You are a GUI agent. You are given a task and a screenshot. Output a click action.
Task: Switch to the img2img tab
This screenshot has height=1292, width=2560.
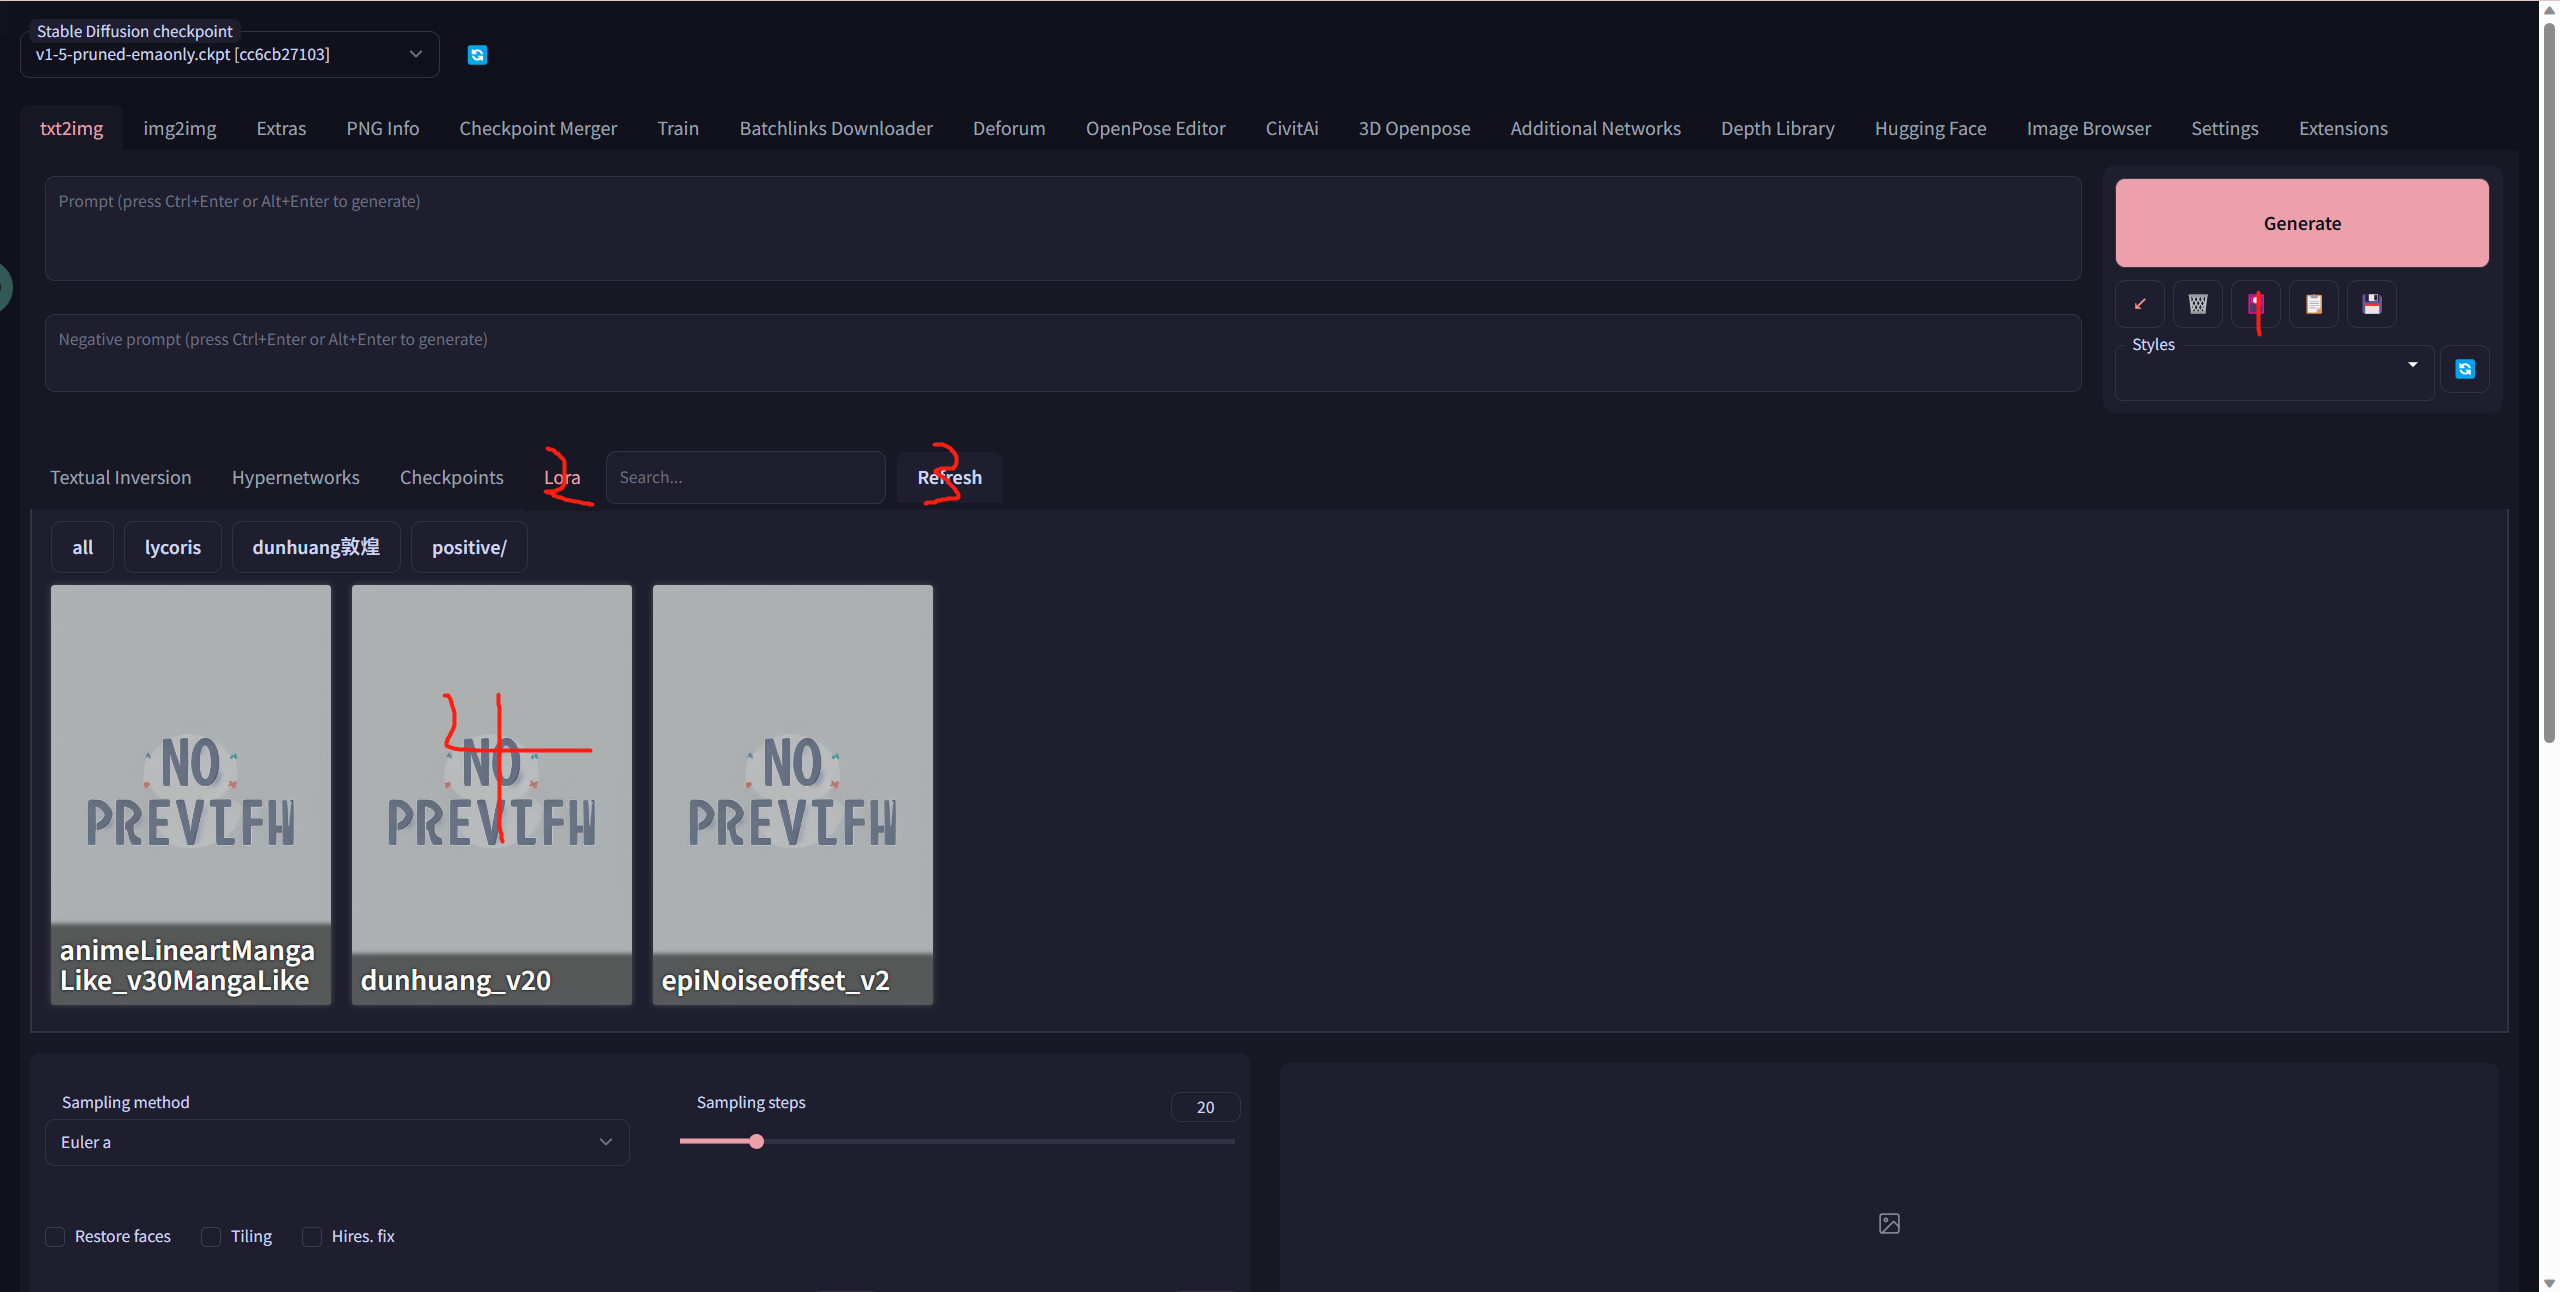(x=180, y=129)
